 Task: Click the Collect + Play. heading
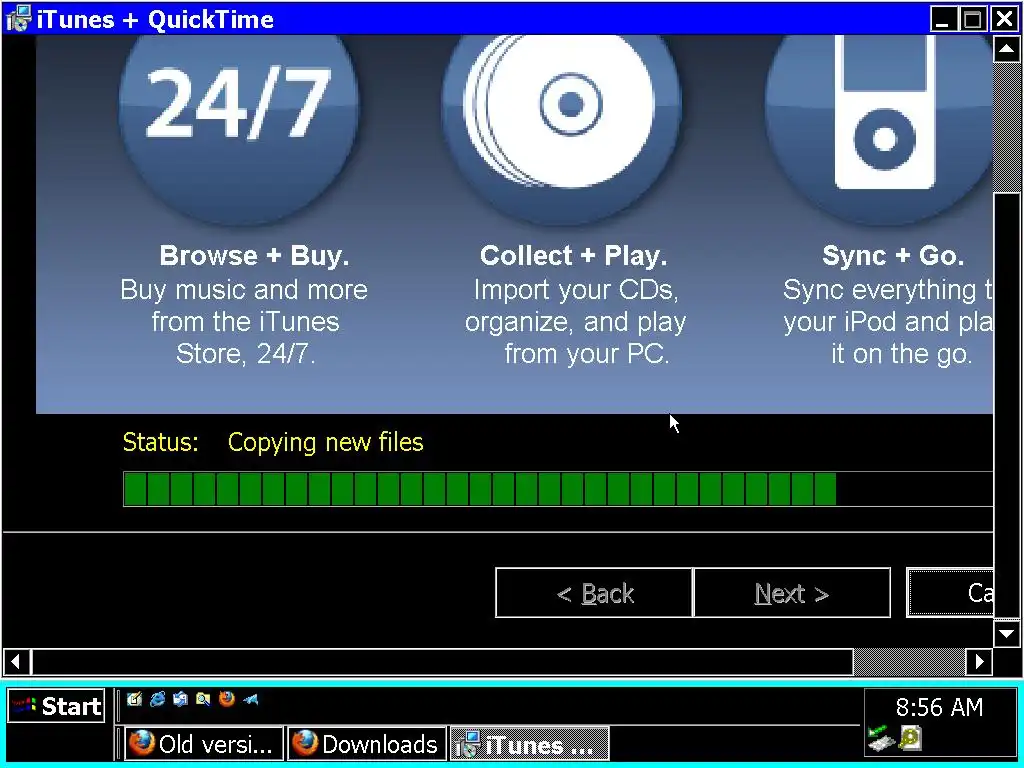coord(573,255)
